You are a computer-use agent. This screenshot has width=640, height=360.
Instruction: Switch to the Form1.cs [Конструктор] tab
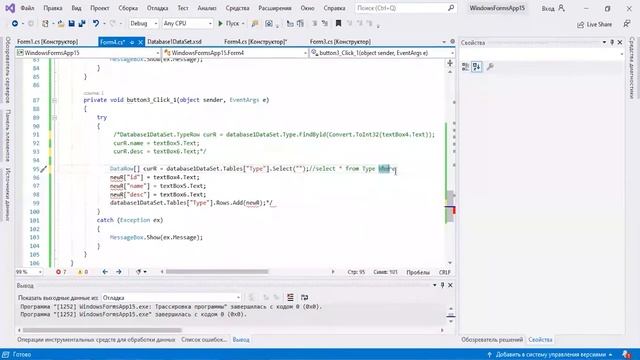pos(48,42)
